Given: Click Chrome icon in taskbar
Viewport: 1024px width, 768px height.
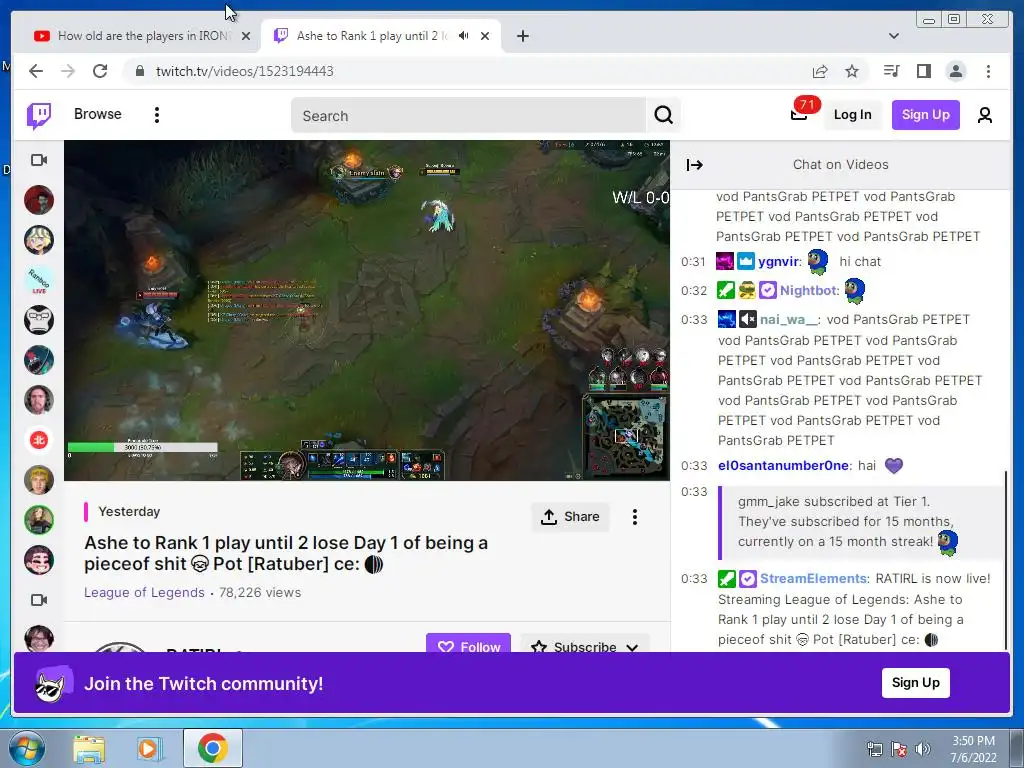Looking at the screenshot, I should pos(212,748).
